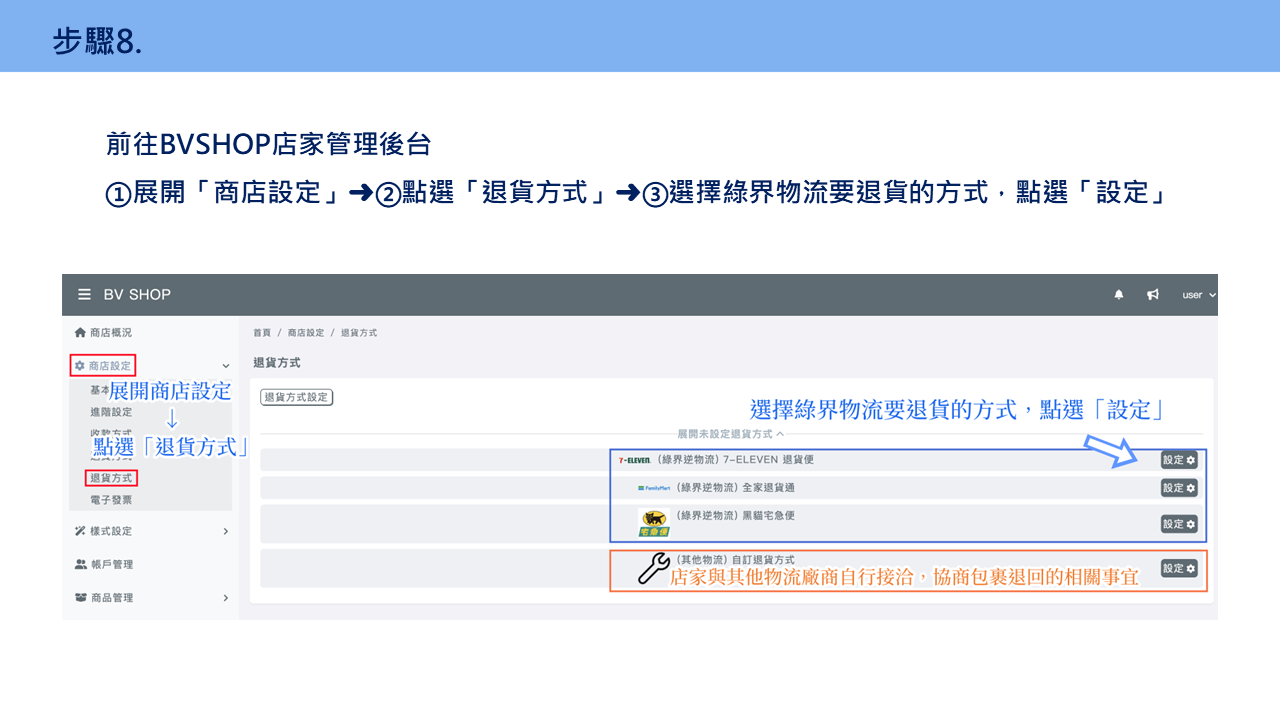
Task: Click the home icon next to 商店概況
Action: (x=80, y=333)
